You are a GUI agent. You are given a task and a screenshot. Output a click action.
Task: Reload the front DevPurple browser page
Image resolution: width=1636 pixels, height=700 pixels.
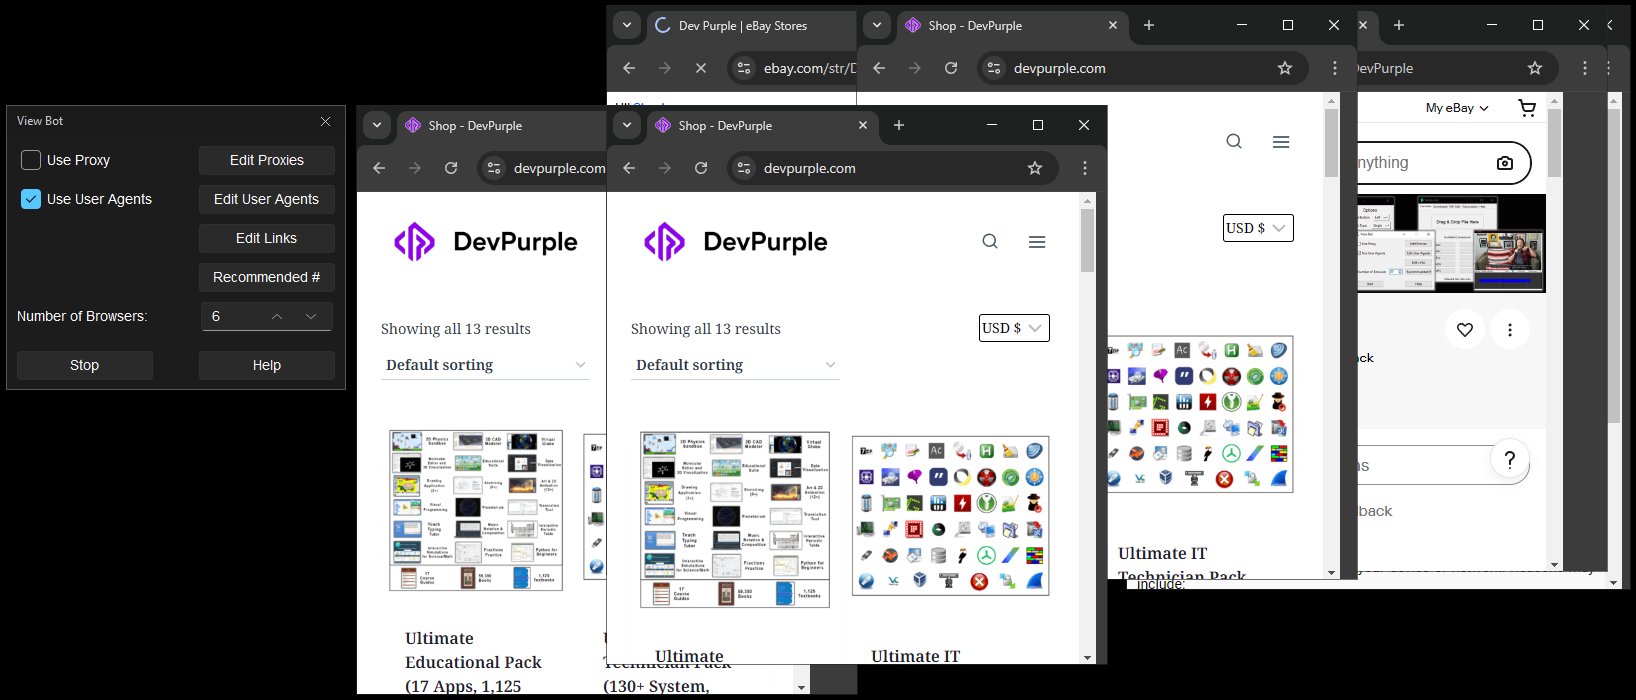(x=701, y=168)
